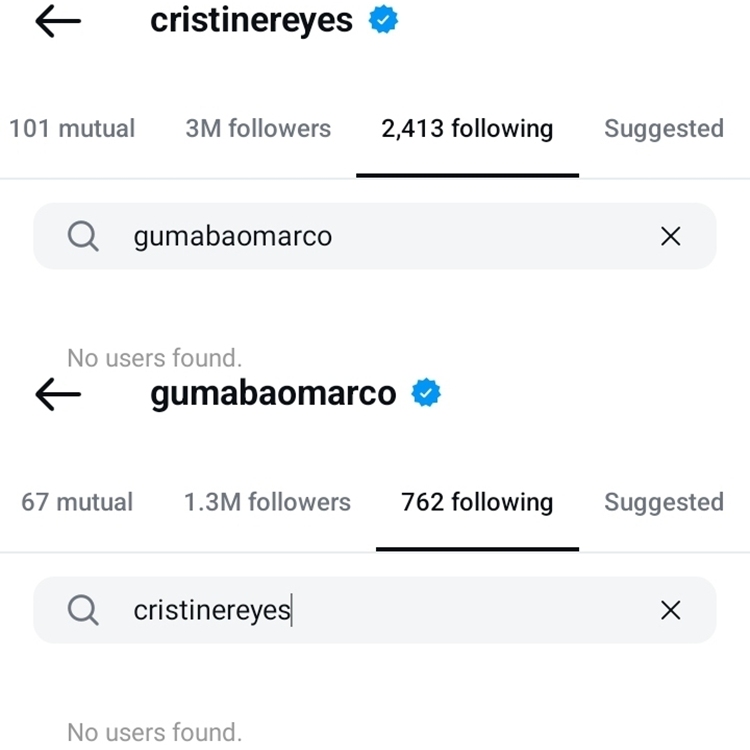Click verified badge next to gumabaomarco
Viewport: 750px width, 750px height.
(427, 394)
